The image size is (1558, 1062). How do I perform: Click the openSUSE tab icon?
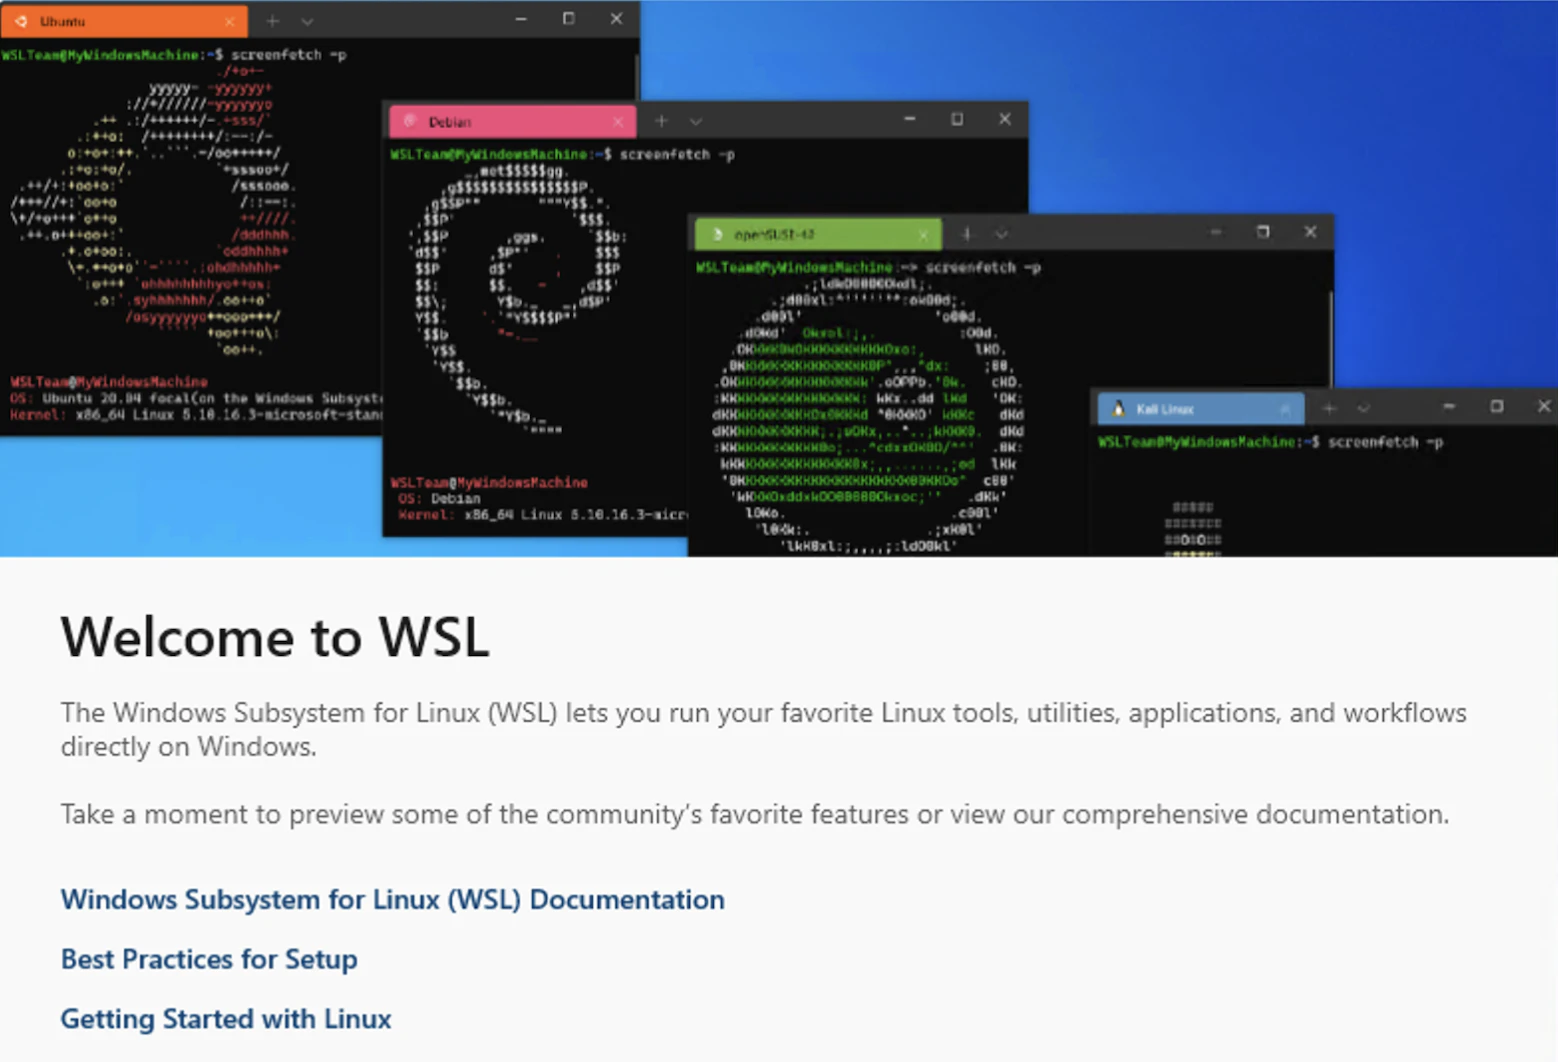(716, 235)
